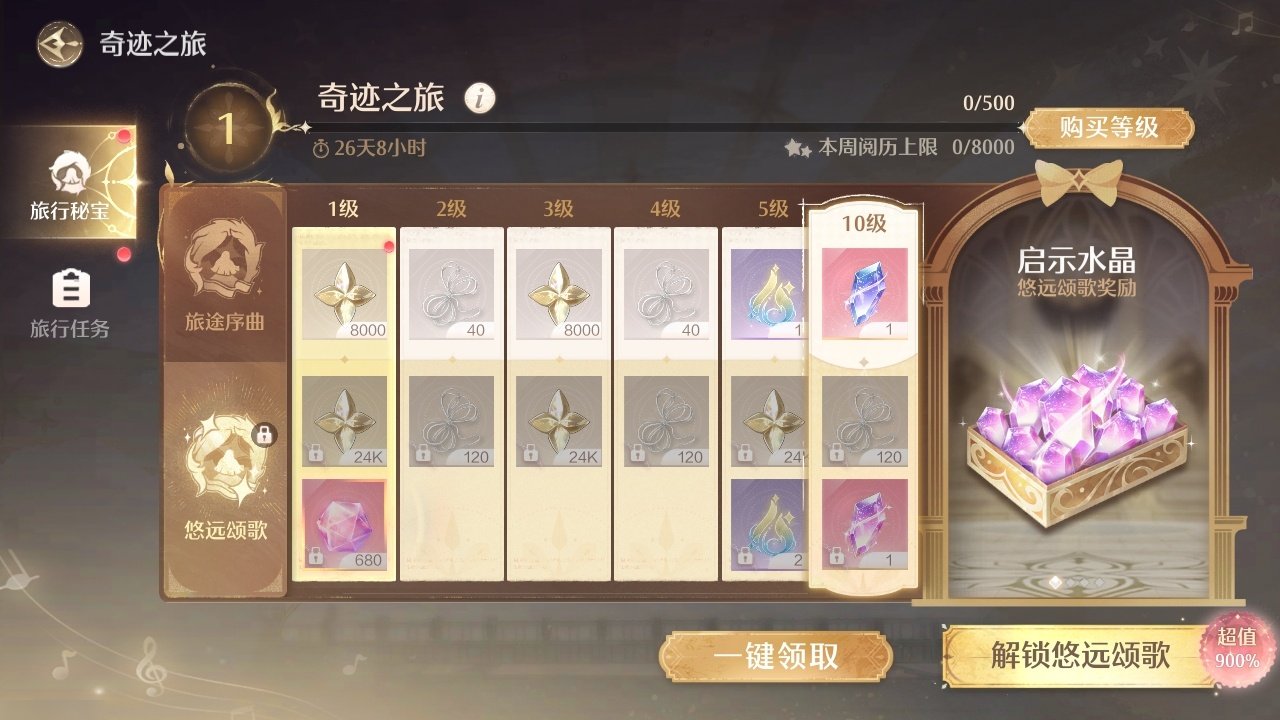Viewport: 1280px width, 720px height.
Task: Open the info icon next to 奇迹之旅 title
Action: pyautogui.click(x=481, y=98)
